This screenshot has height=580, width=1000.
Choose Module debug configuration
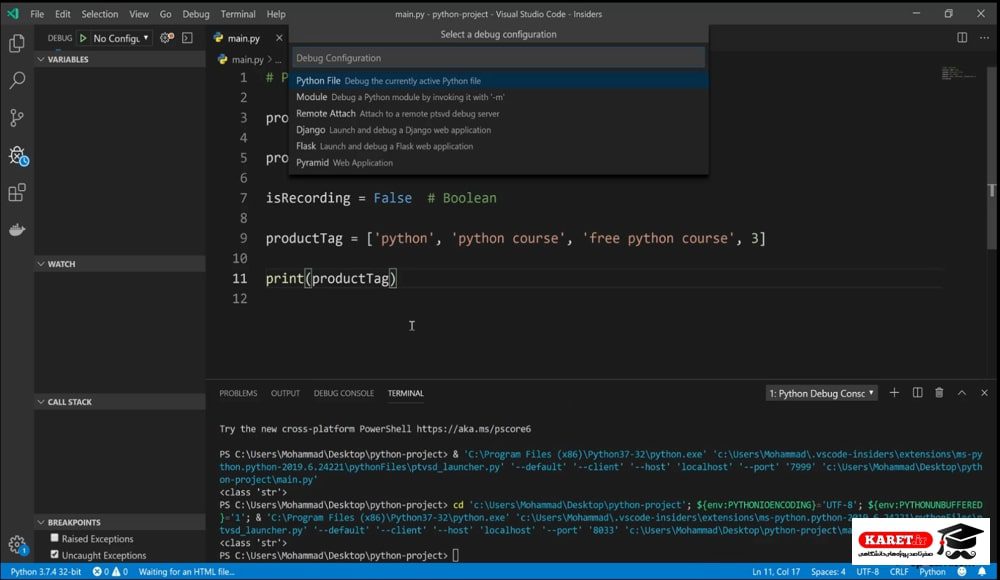tap(498, 97)
